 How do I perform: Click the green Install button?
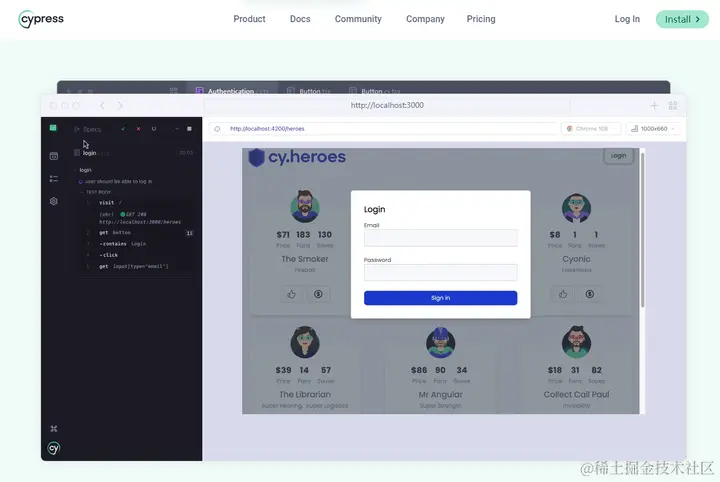pyautogui.click(x=682, y=19)
